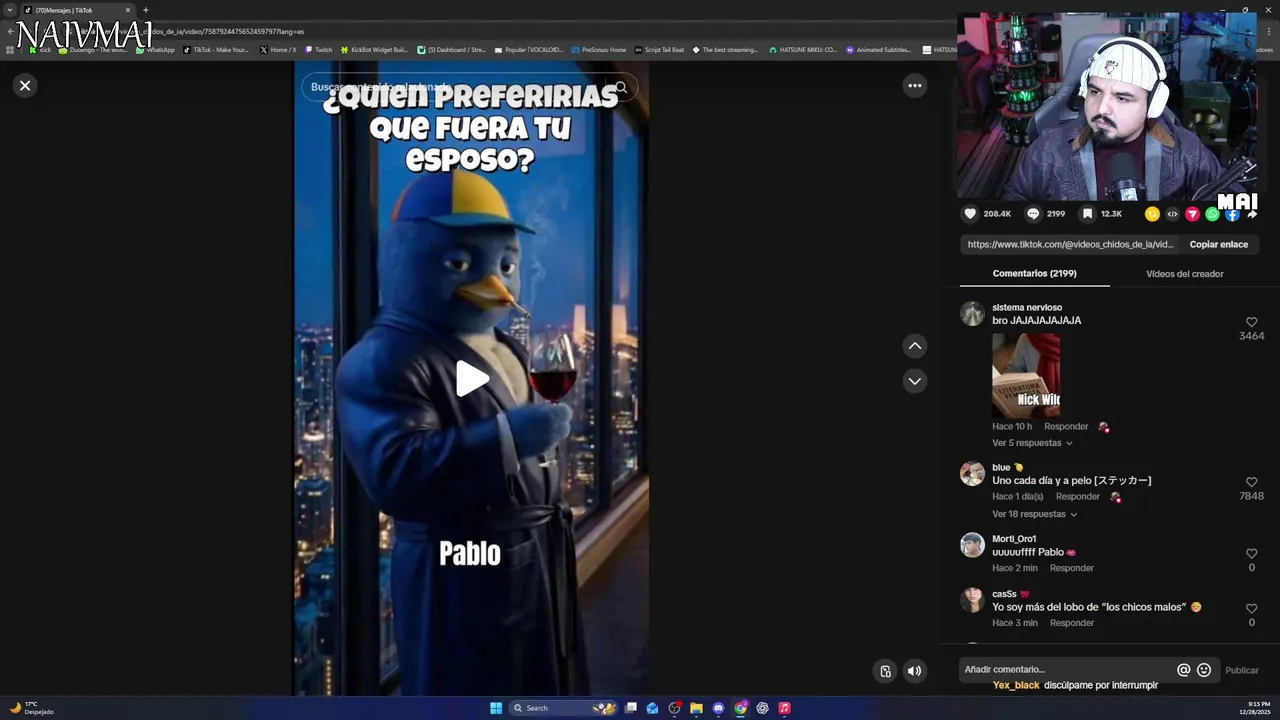Focus the Buscar contenido relacionado field
Screen dimensions: 1280x720
tap(455, 87)
